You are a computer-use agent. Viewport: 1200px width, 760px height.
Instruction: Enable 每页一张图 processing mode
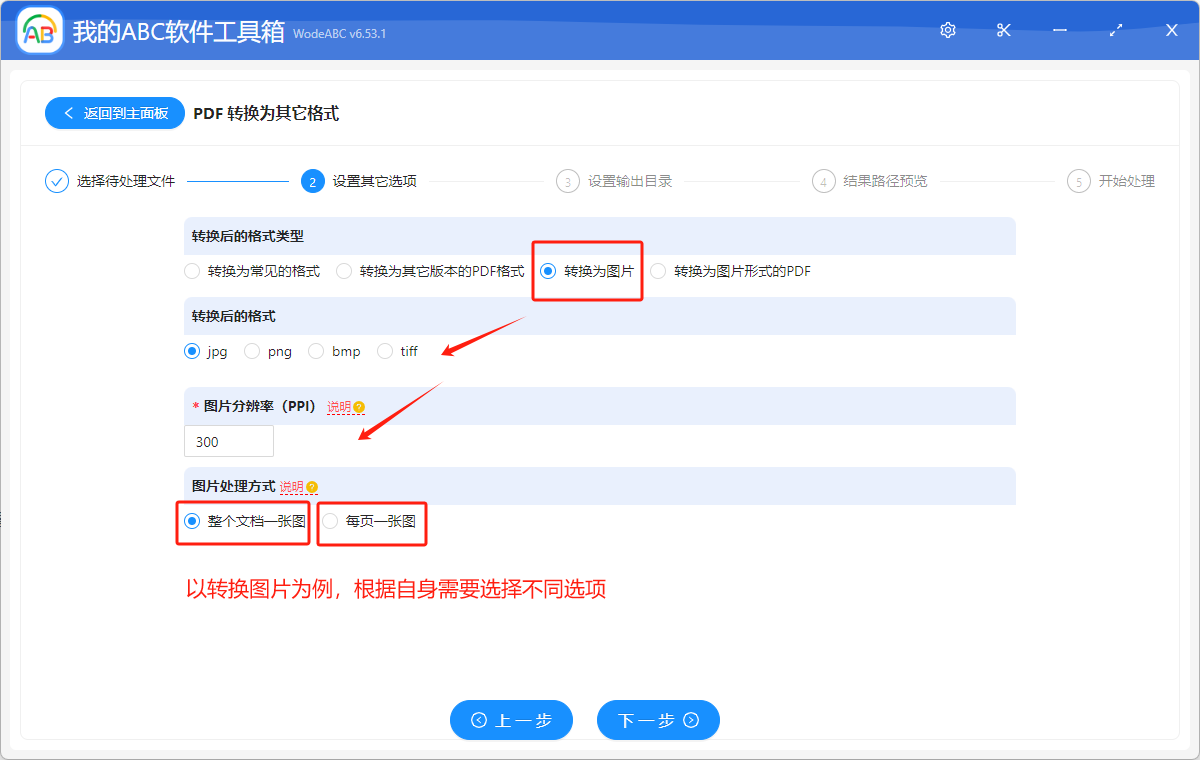click(x=330, y=521)
